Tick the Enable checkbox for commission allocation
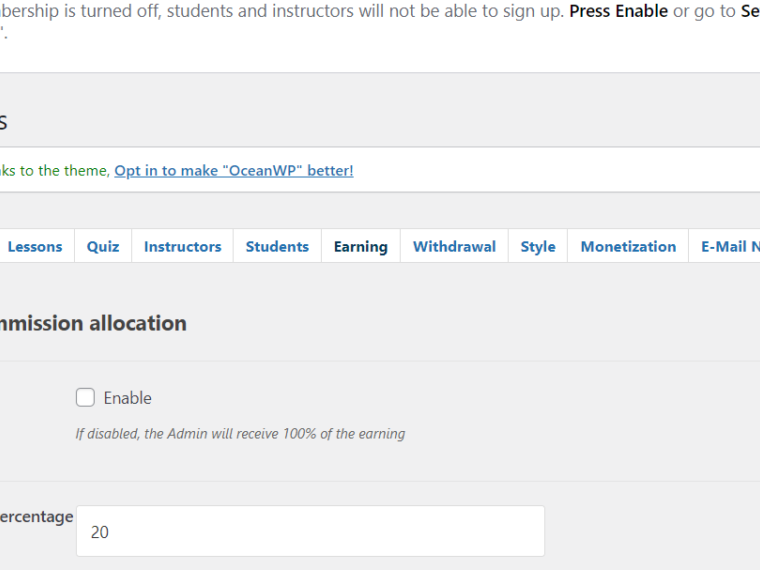The image size is (760, 570). coord(85,397)
